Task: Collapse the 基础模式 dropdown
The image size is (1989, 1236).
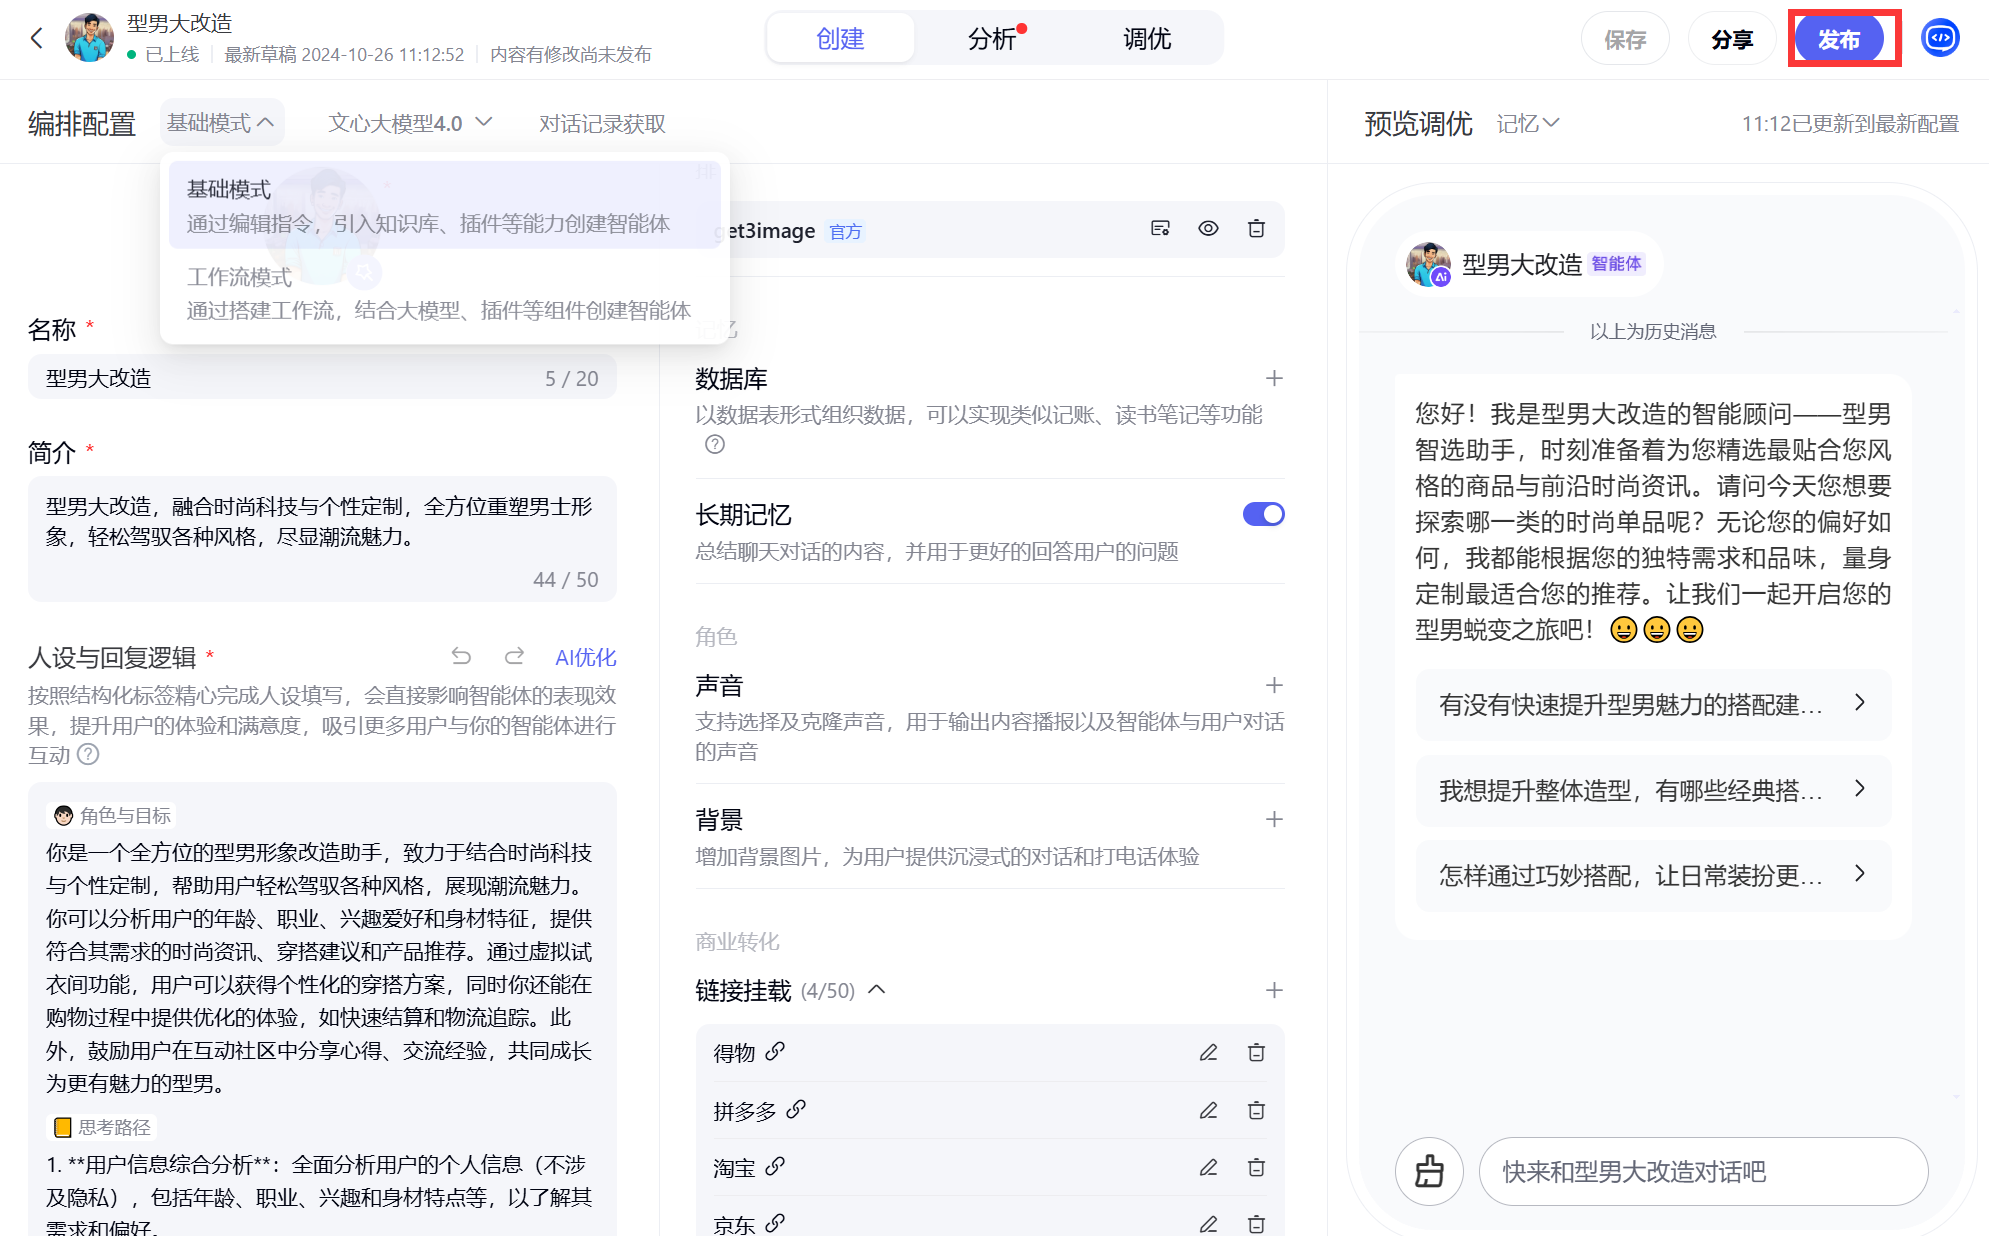Action: (x=221, y=123)
